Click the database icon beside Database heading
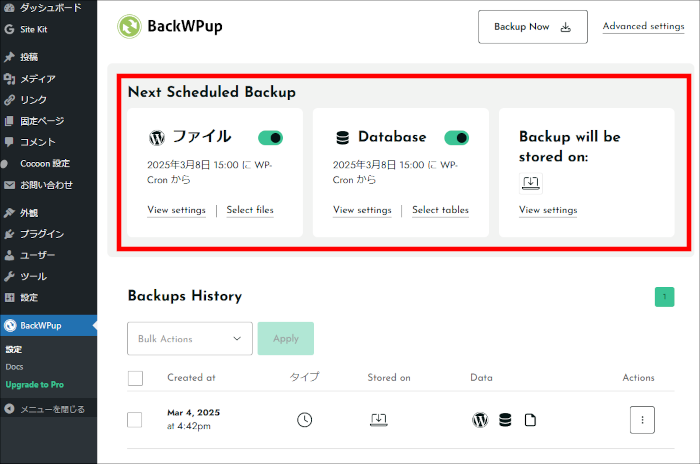Image resolution: width=700 pixels, height=464 pixels. [x=342, y=138]
